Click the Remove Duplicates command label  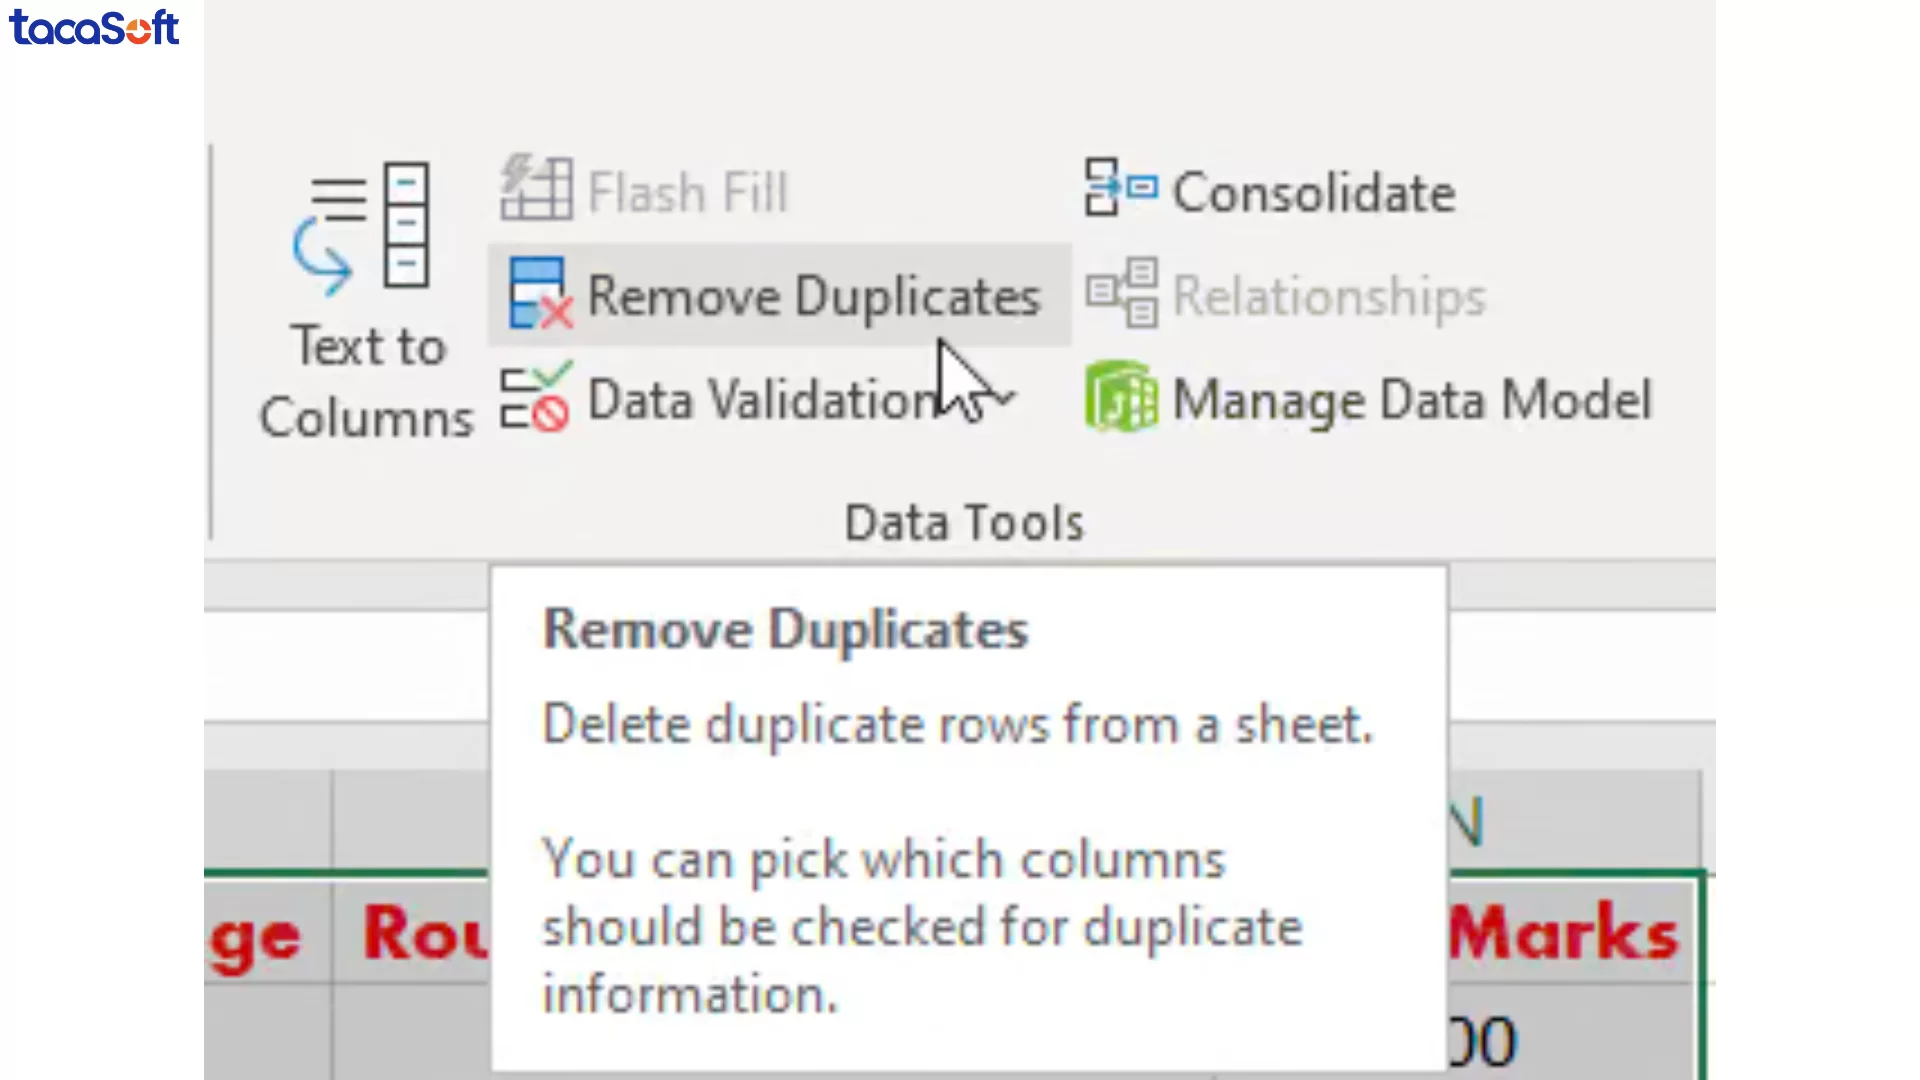click(x=813, y=295)
